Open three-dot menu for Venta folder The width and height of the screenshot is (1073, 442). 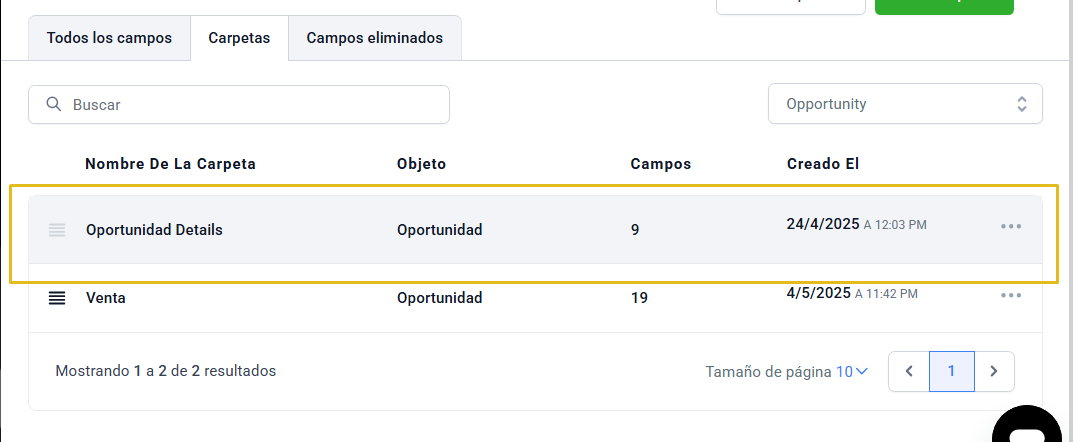(1011, 296)
